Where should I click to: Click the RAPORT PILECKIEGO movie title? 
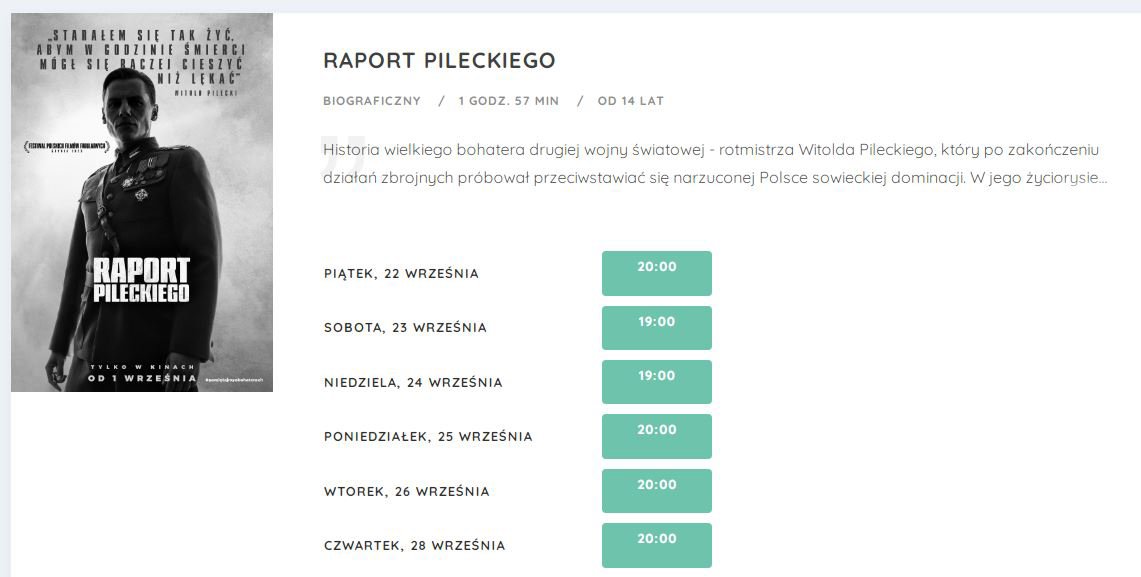(x=439, y=60)
